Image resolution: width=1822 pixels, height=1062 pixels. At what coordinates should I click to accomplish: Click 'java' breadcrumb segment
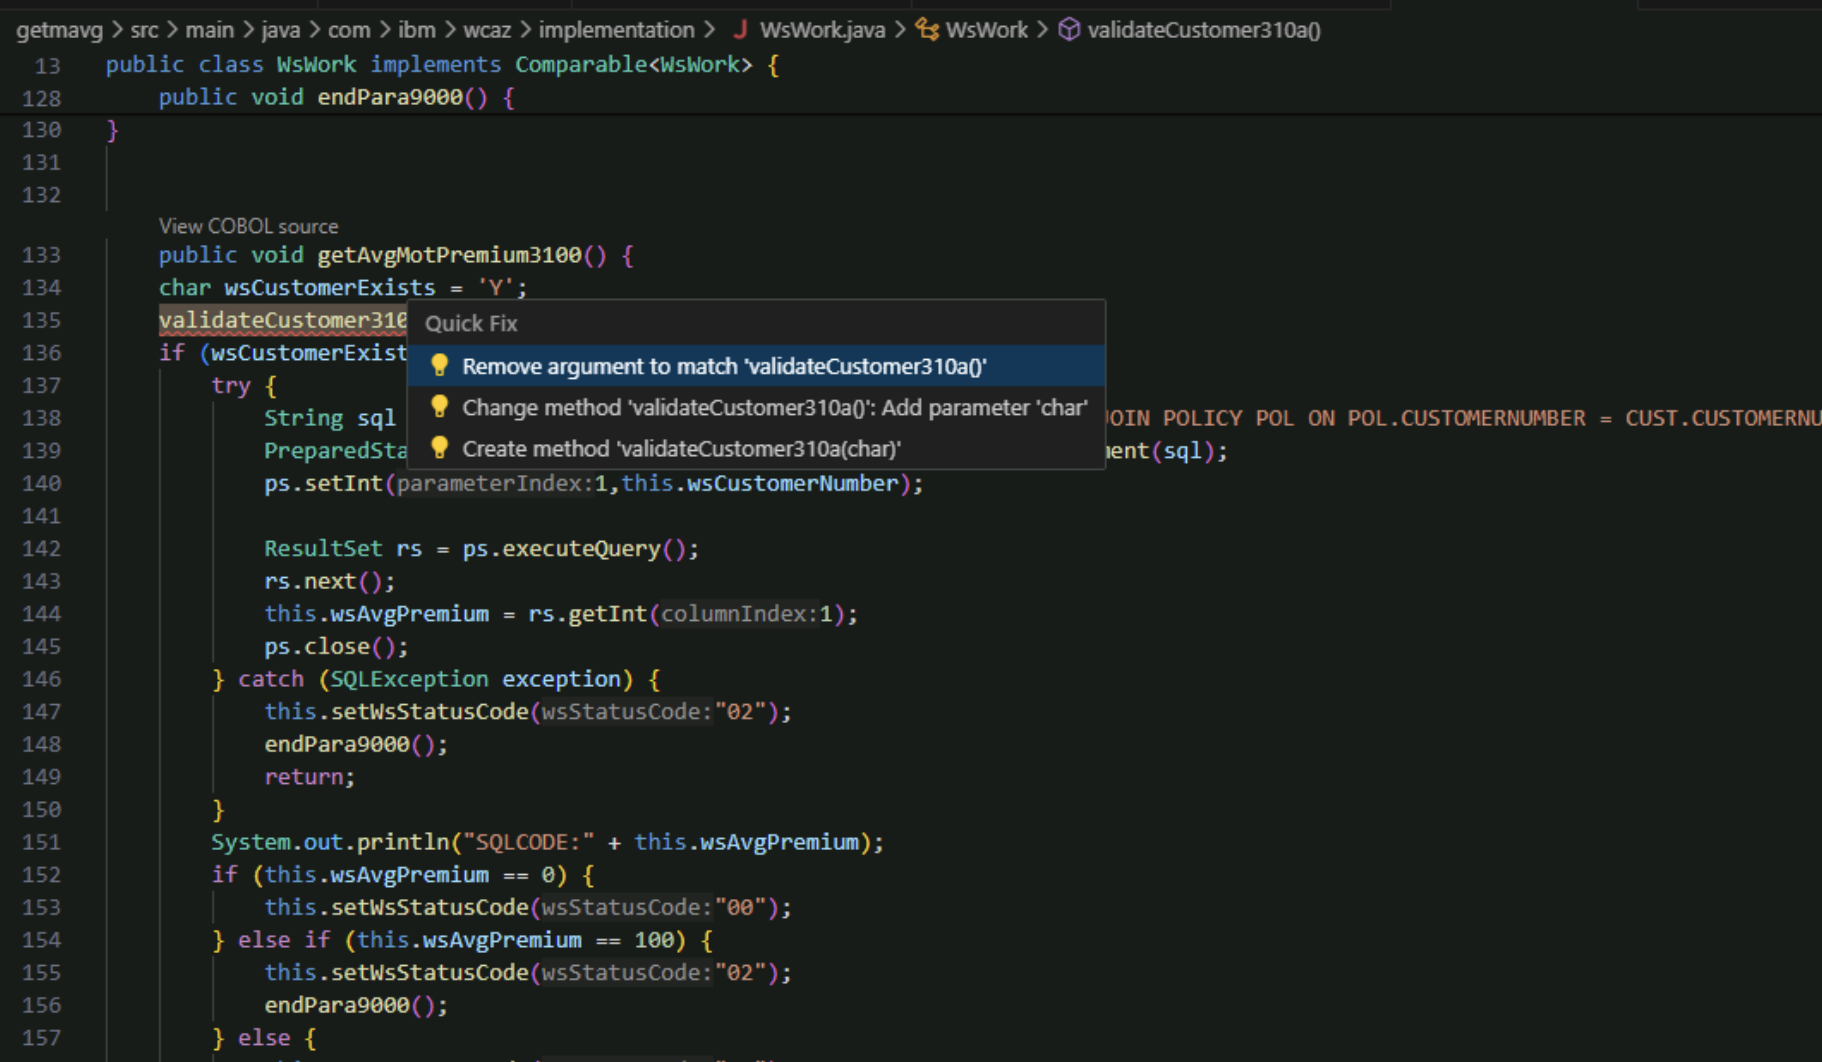click(x=281, y=30)
